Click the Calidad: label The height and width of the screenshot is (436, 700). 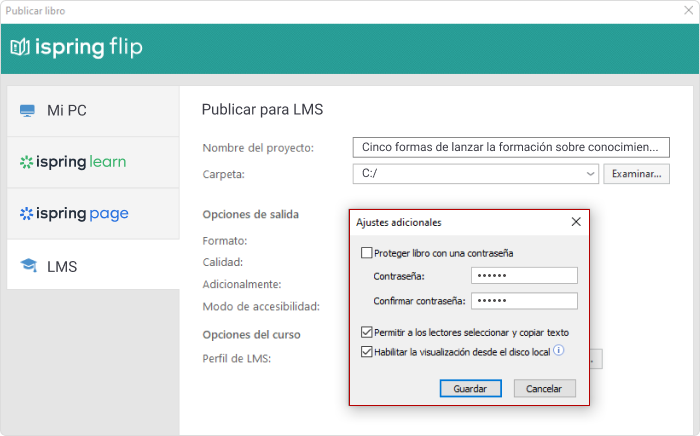pyautogui.click(x=222, y=262)
